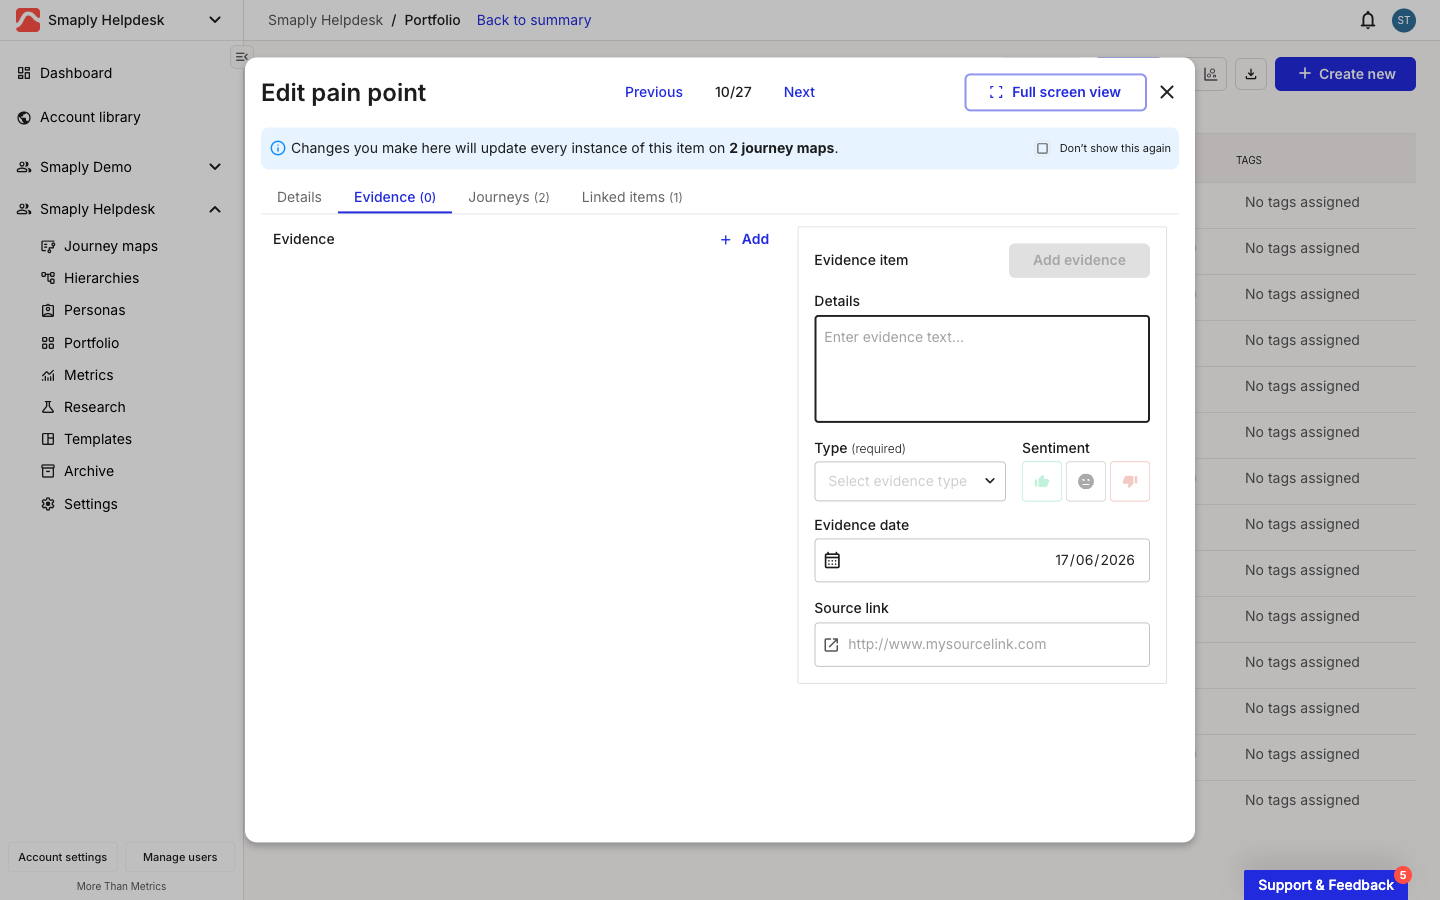Image resolution: width=1440 pixels, height=900 pixels.
Task: Select the thumbs-down negative sentiment
Action: click(1130, 481)
